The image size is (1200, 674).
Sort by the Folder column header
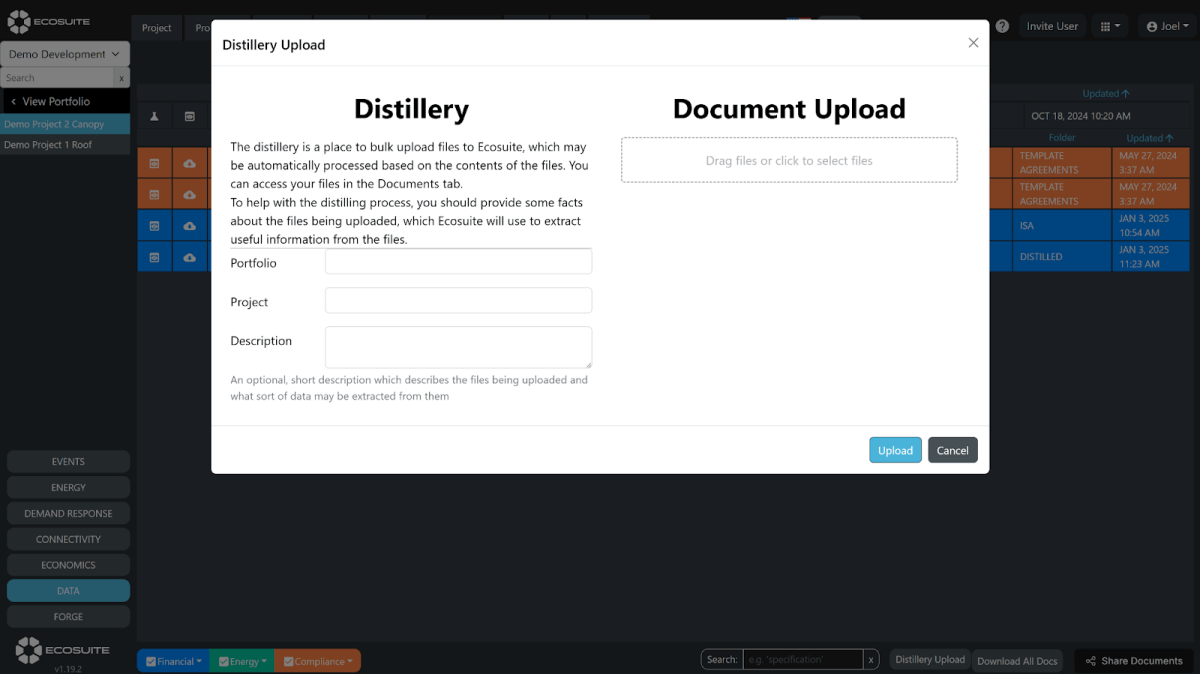coord(1061,138)
